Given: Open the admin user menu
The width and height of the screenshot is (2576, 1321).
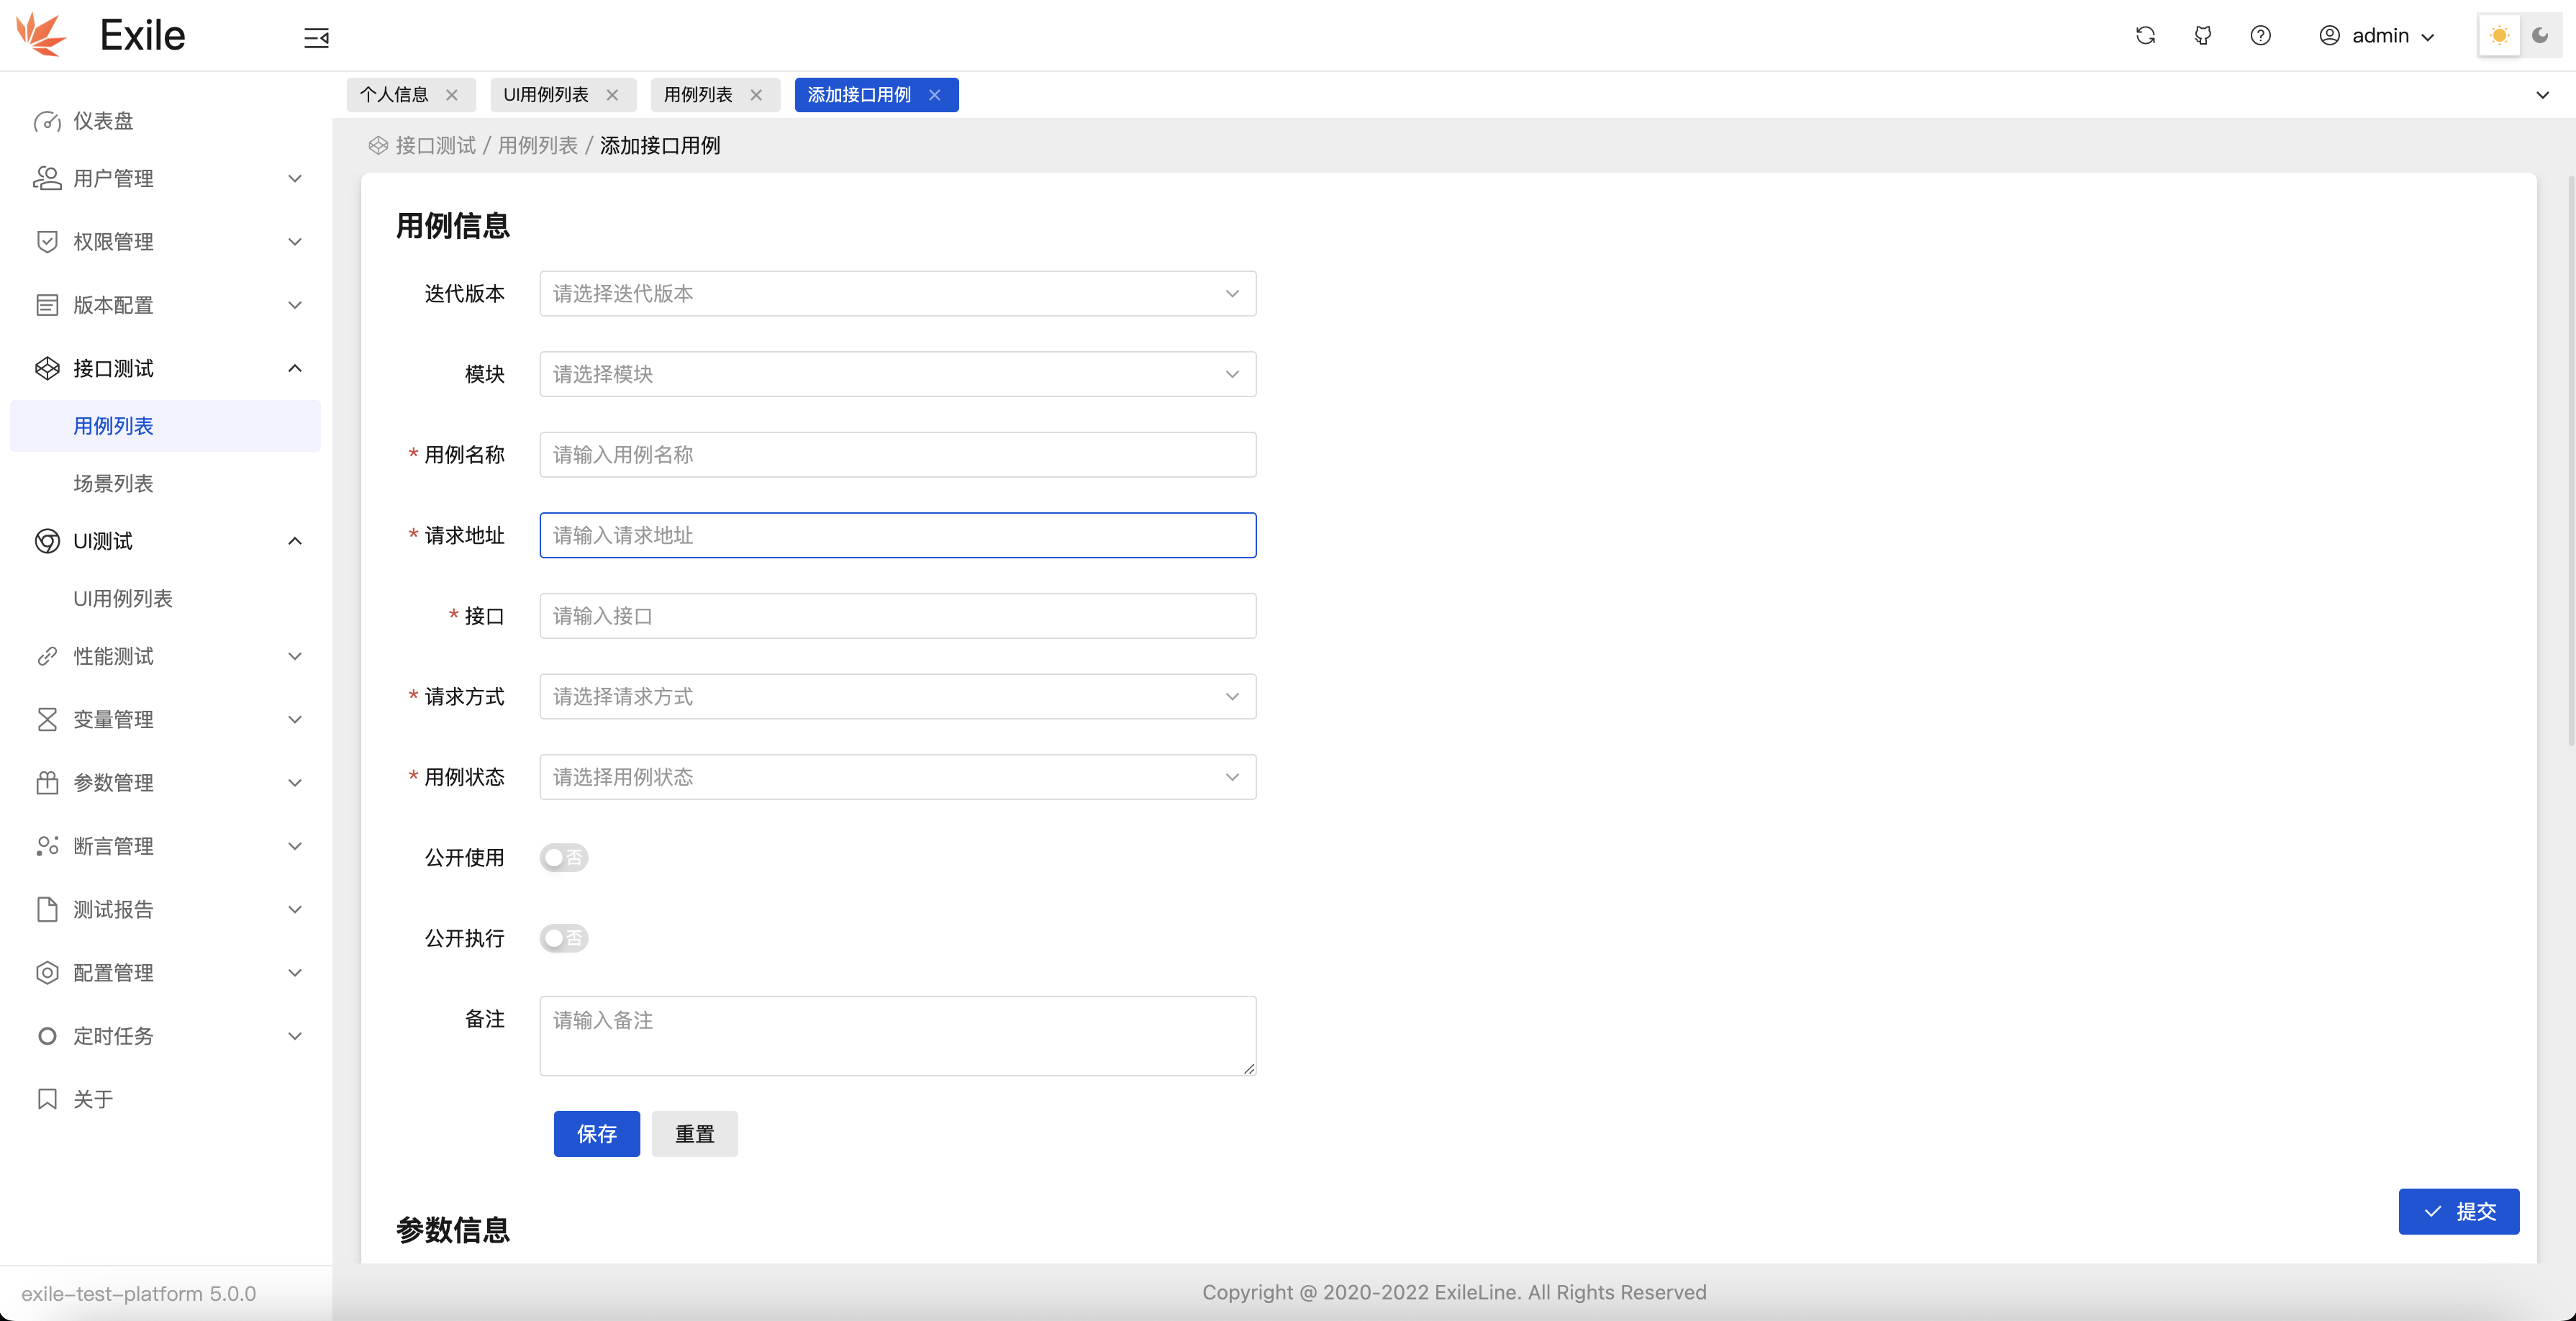Looking at the screenshot, I should [2379, 36].
